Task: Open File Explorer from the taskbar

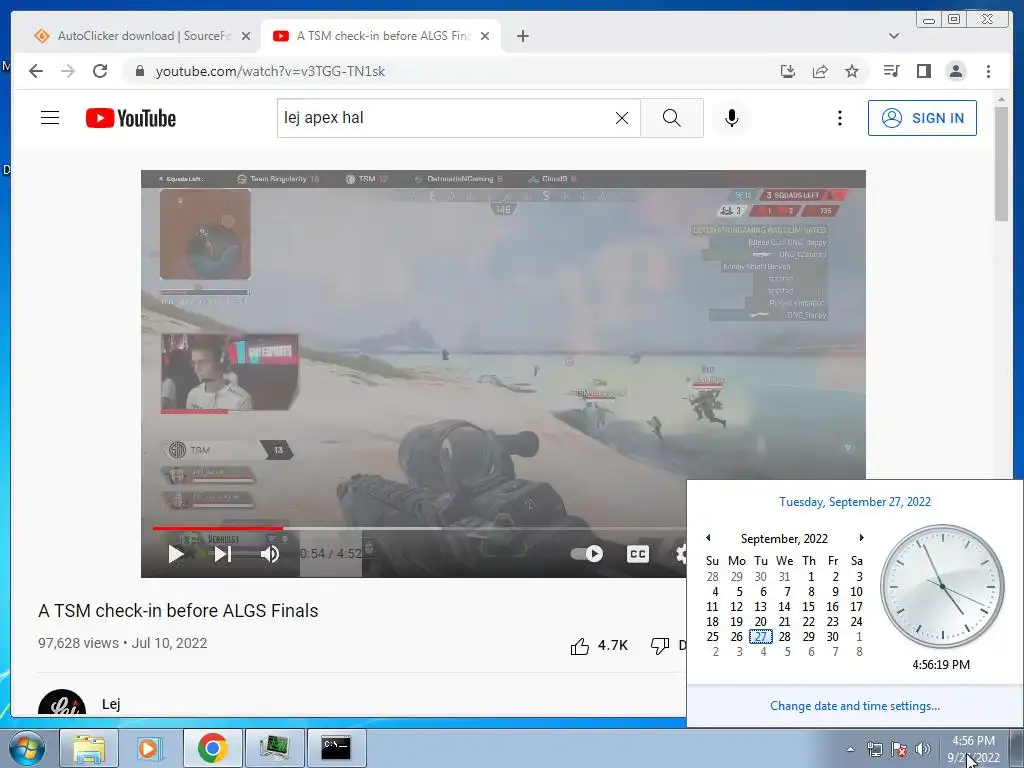Action: 89,748
